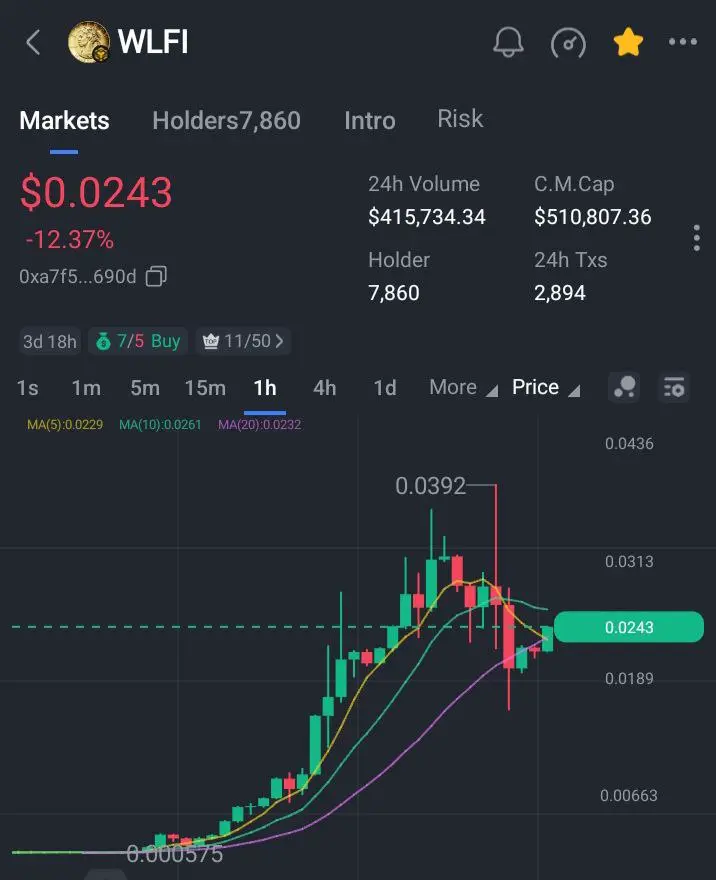Image resolution: width=716 pixels, height=880 pixels.
Task: Select the 4h timeframe
Action: tap(324, 387)
